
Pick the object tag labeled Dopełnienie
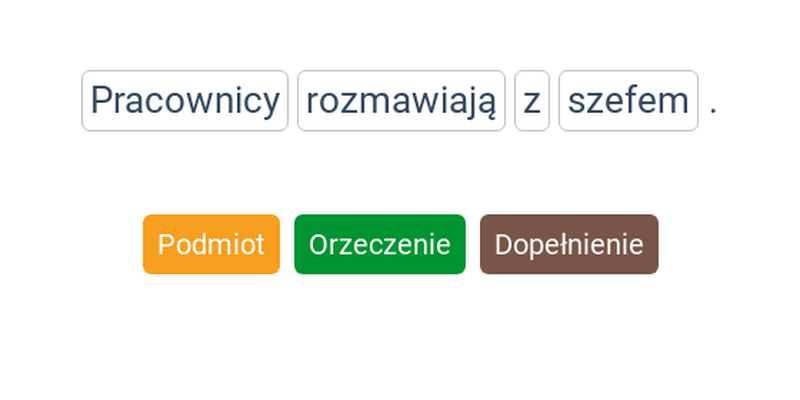pyautogui.click(x=569, y=244)
